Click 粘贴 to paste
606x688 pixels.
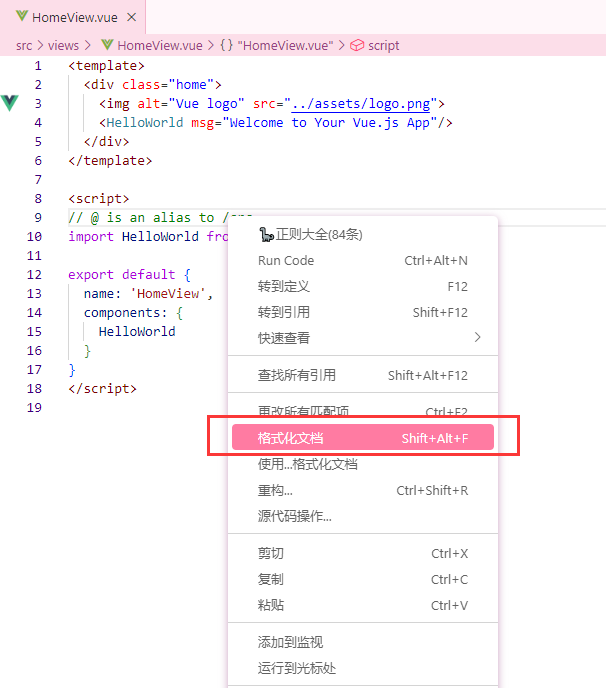(x=271, y=605)
